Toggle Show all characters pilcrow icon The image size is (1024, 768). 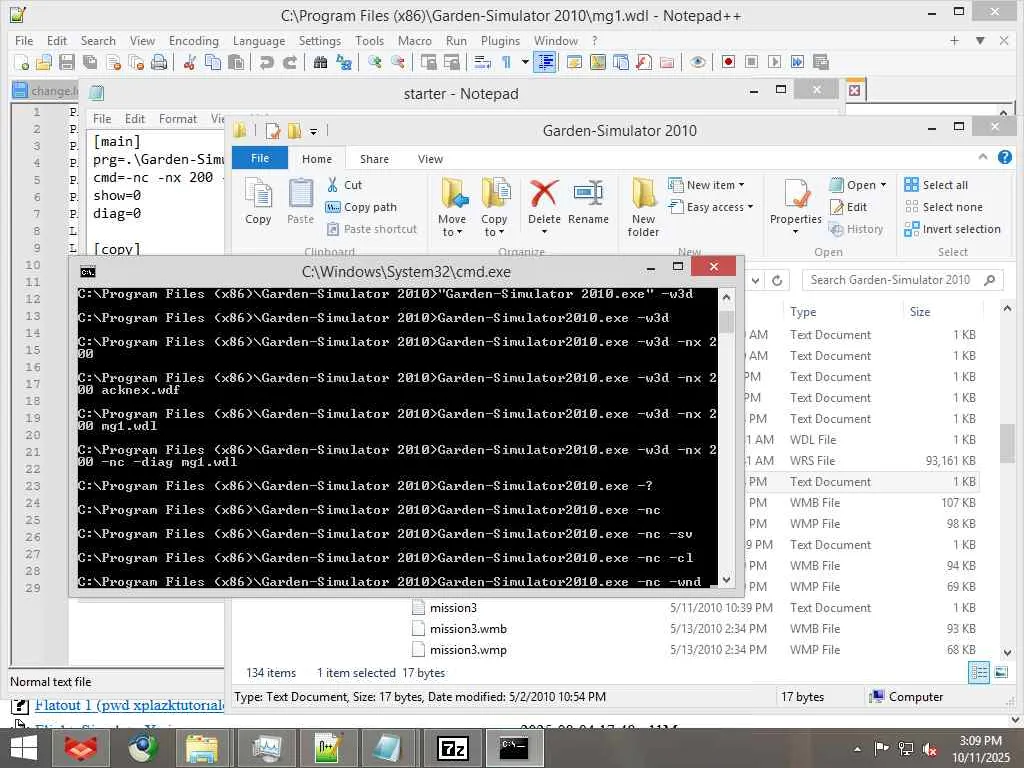[506, 63]
